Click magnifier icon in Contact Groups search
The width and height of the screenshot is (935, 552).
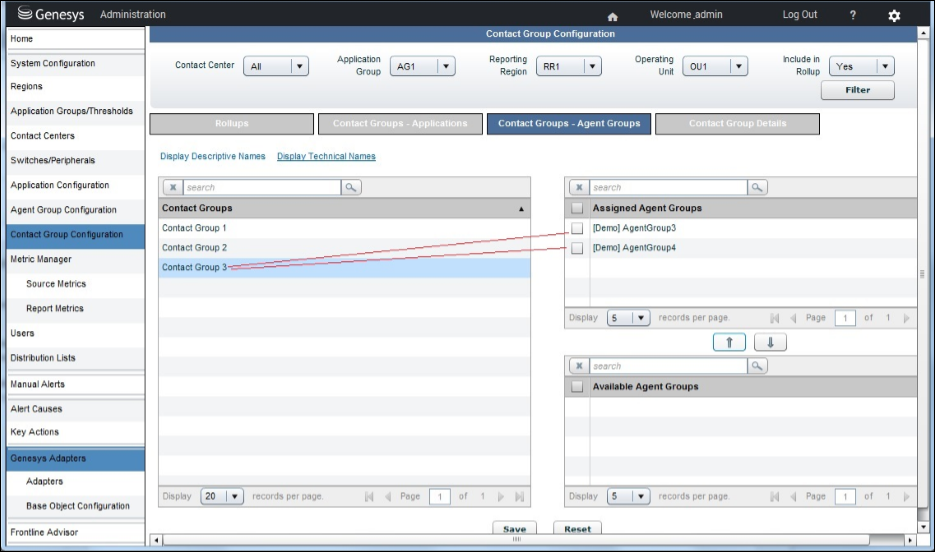click(x=351, y=187)
